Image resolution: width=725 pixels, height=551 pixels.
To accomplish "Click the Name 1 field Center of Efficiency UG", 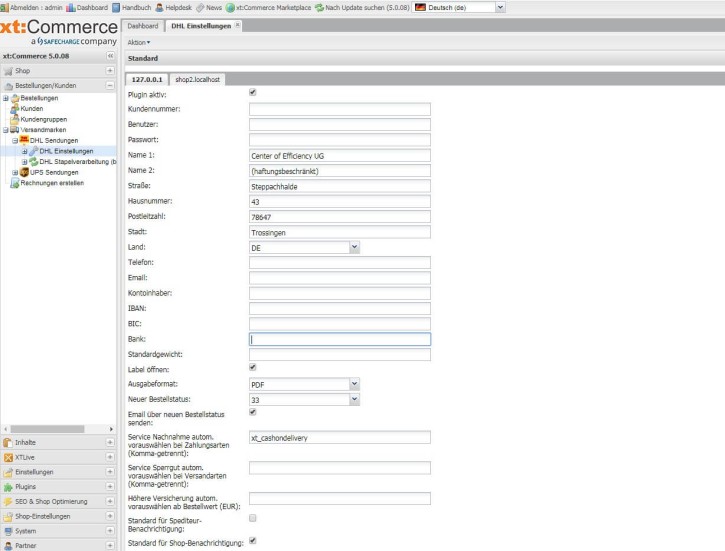I will (340, 155).
